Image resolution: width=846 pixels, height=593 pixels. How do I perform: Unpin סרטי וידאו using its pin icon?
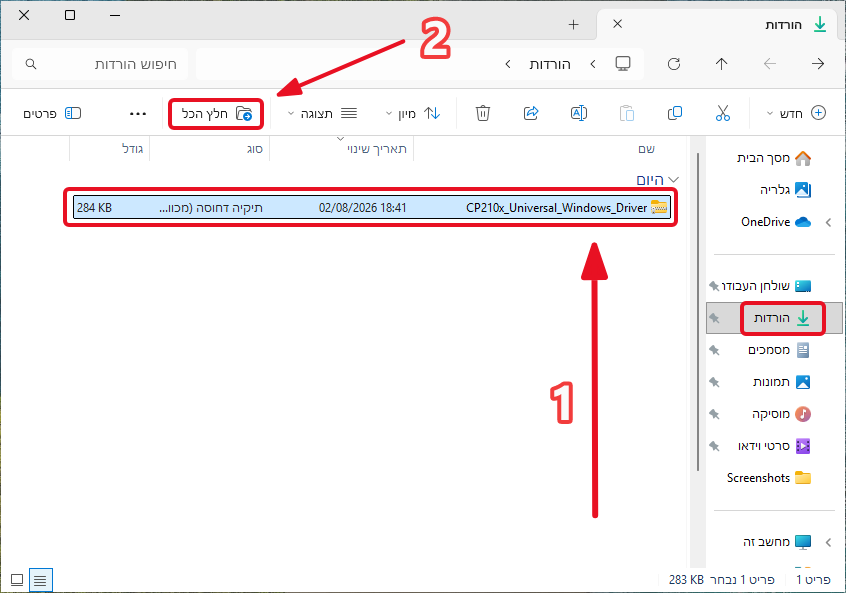tap(714, 446)
